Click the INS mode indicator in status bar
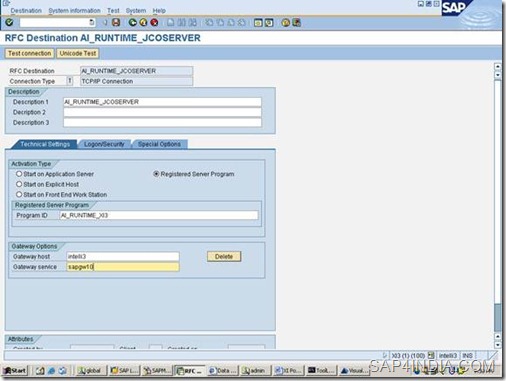The image size is (506, 381). (x=467, y=356)
